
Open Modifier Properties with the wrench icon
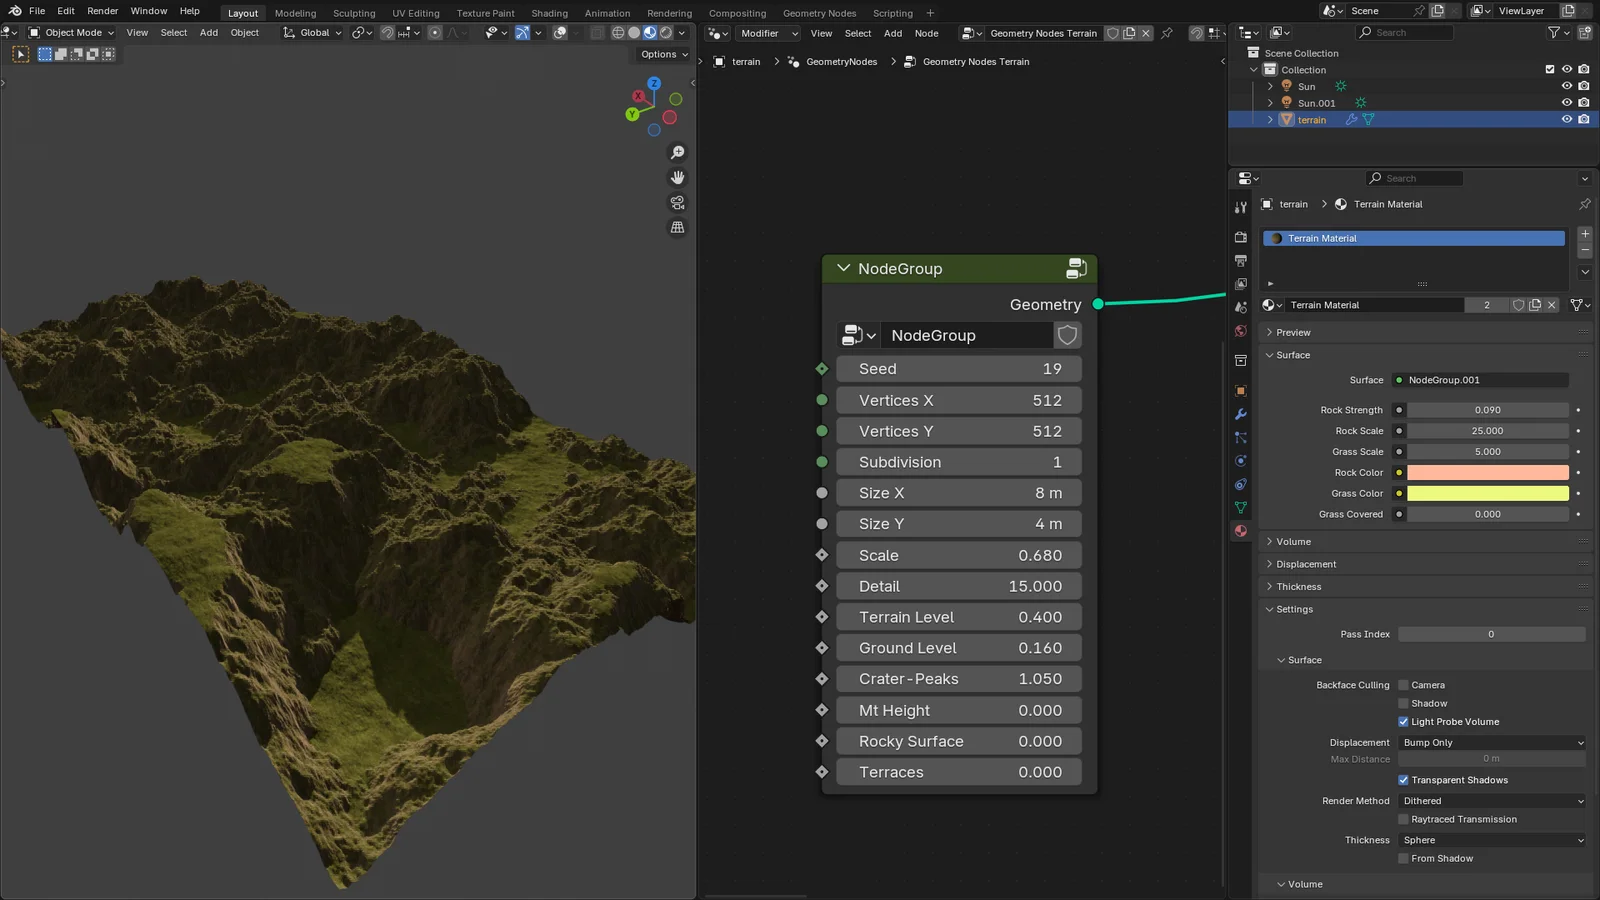pyautogui.click(x=1240, y=414)
